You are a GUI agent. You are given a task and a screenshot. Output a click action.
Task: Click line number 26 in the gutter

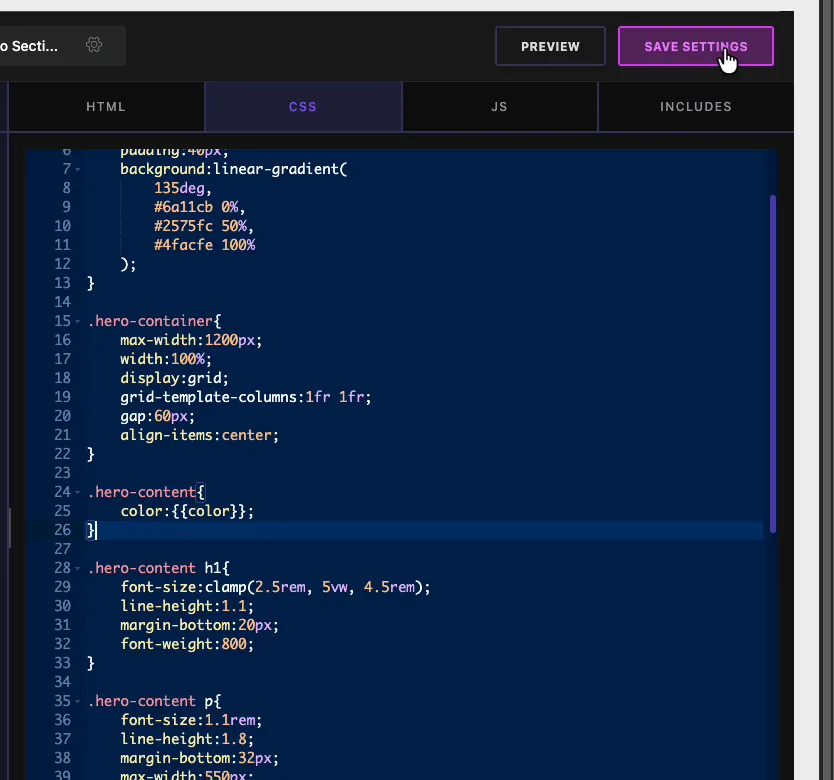coord(63,530)
